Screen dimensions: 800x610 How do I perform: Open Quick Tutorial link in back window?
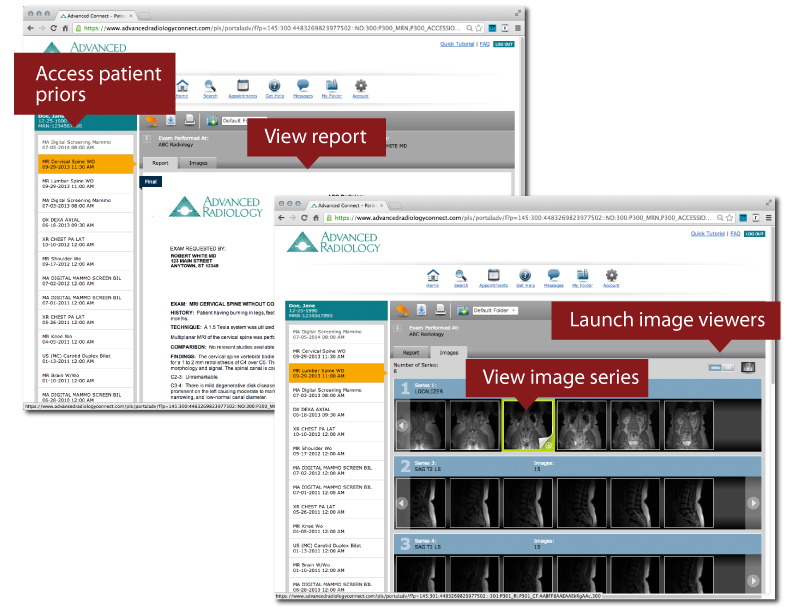coord(457,44)
